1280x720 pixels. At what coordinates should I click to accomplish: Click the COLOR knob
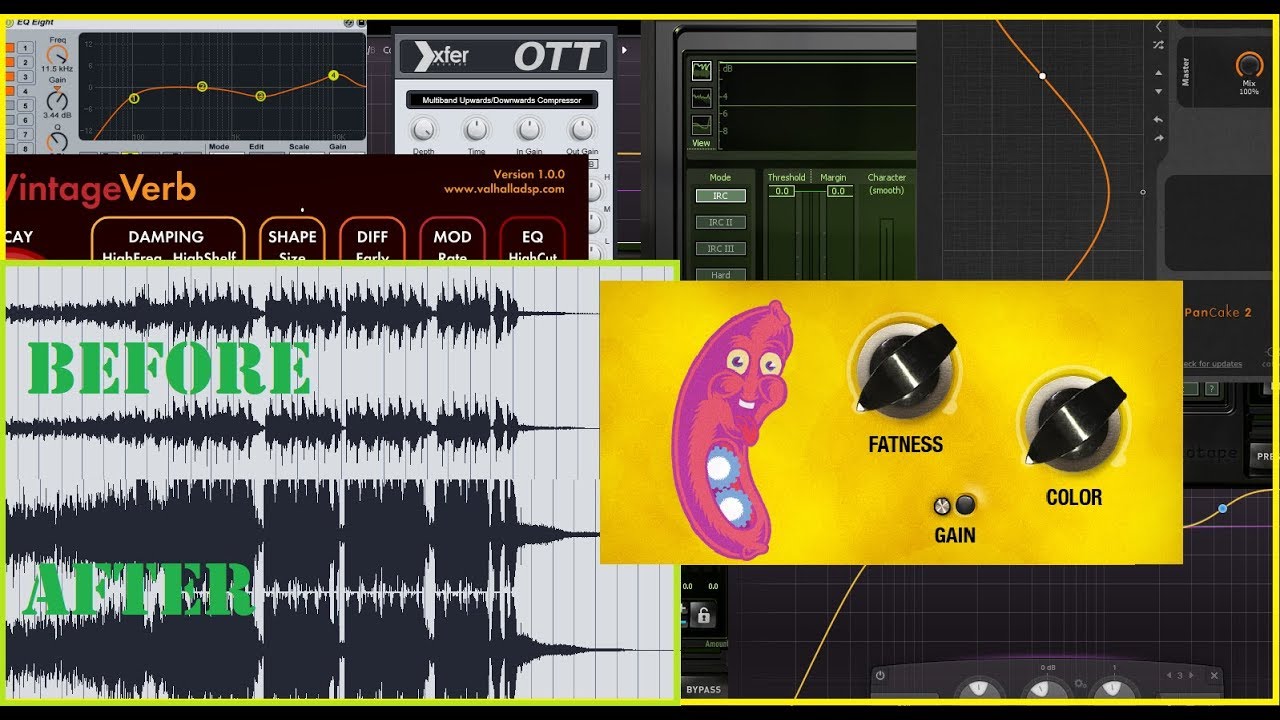tap(1073, 420)
